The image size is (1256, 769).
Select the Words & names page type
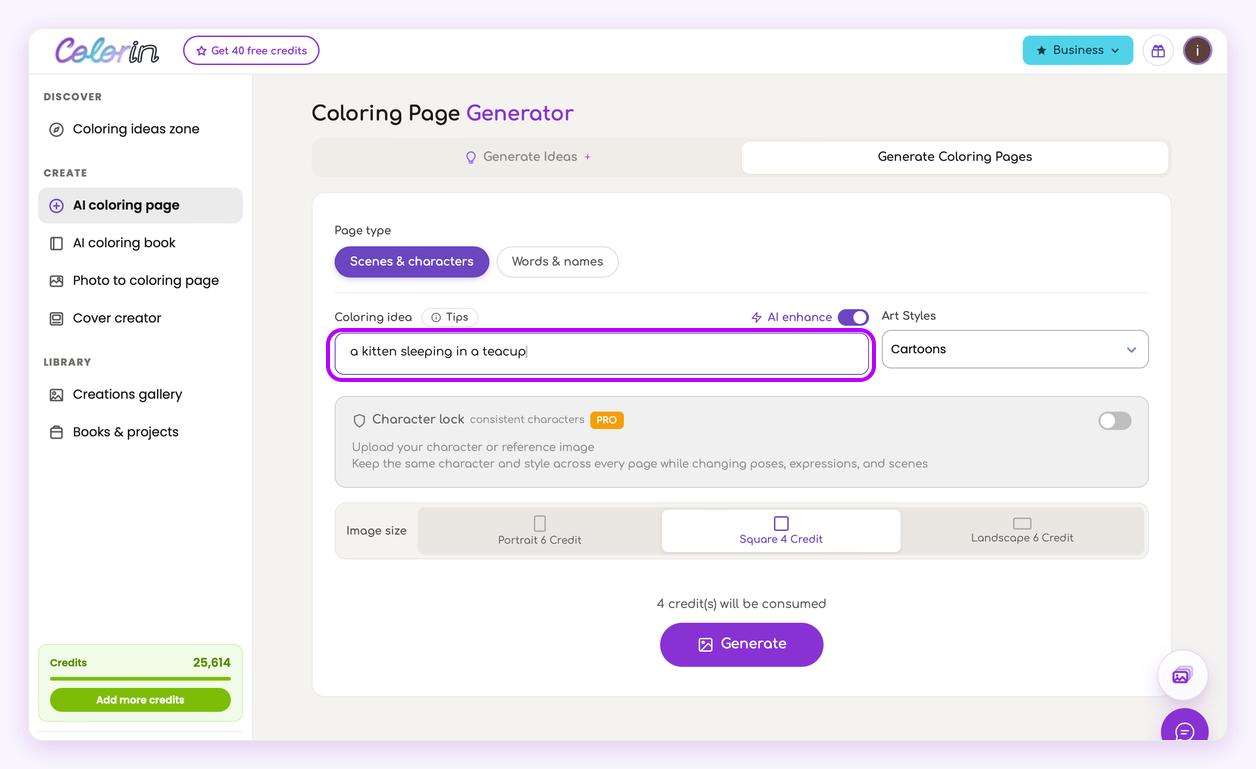pos(557,262)
